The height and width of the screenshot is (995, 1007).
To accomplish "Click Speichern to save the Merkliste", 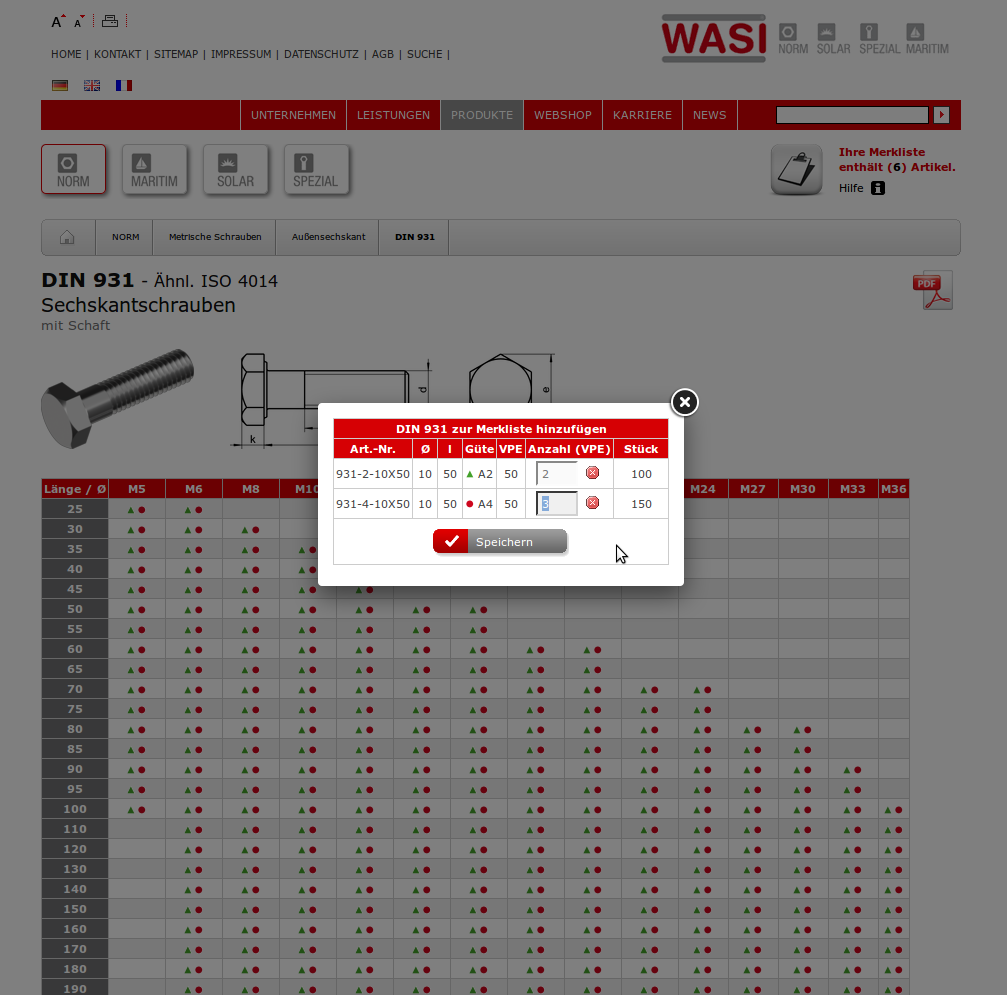I will point(500,541).
